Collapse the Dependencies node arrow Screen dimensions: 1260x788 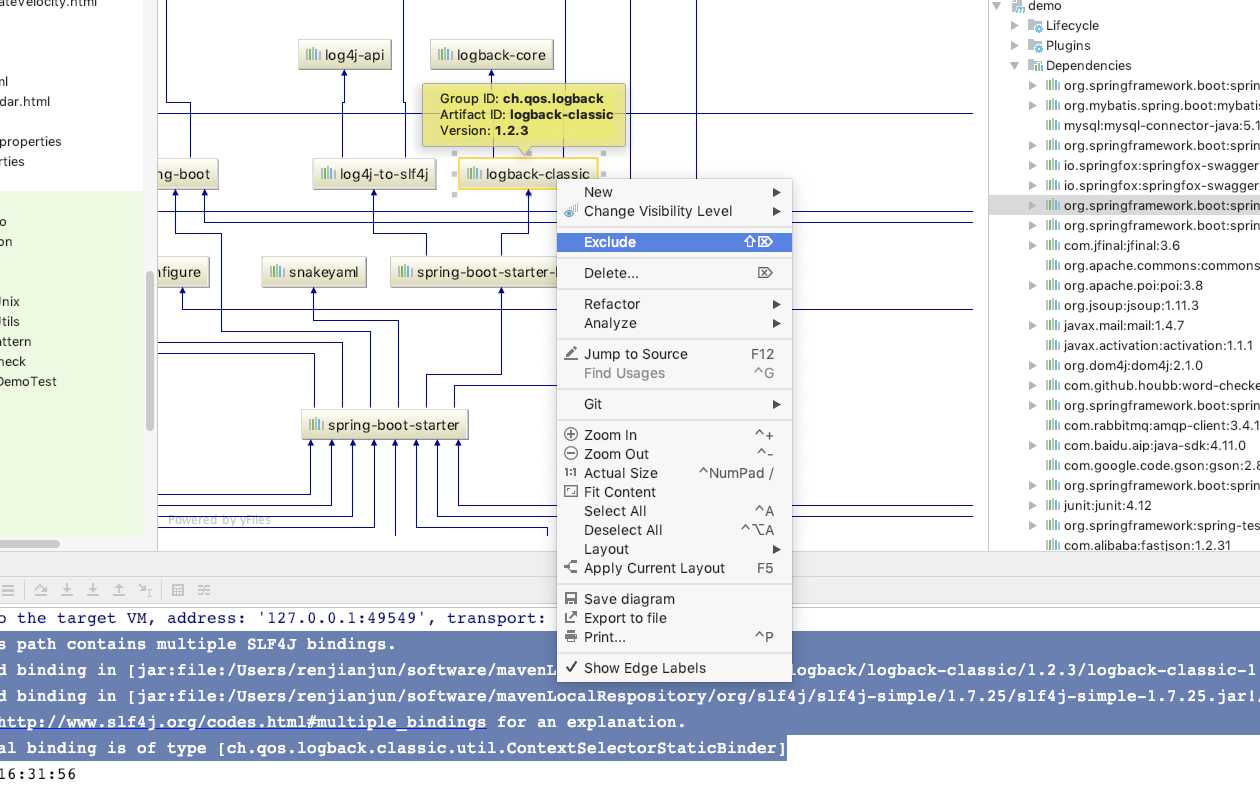tap(1015, 66)
